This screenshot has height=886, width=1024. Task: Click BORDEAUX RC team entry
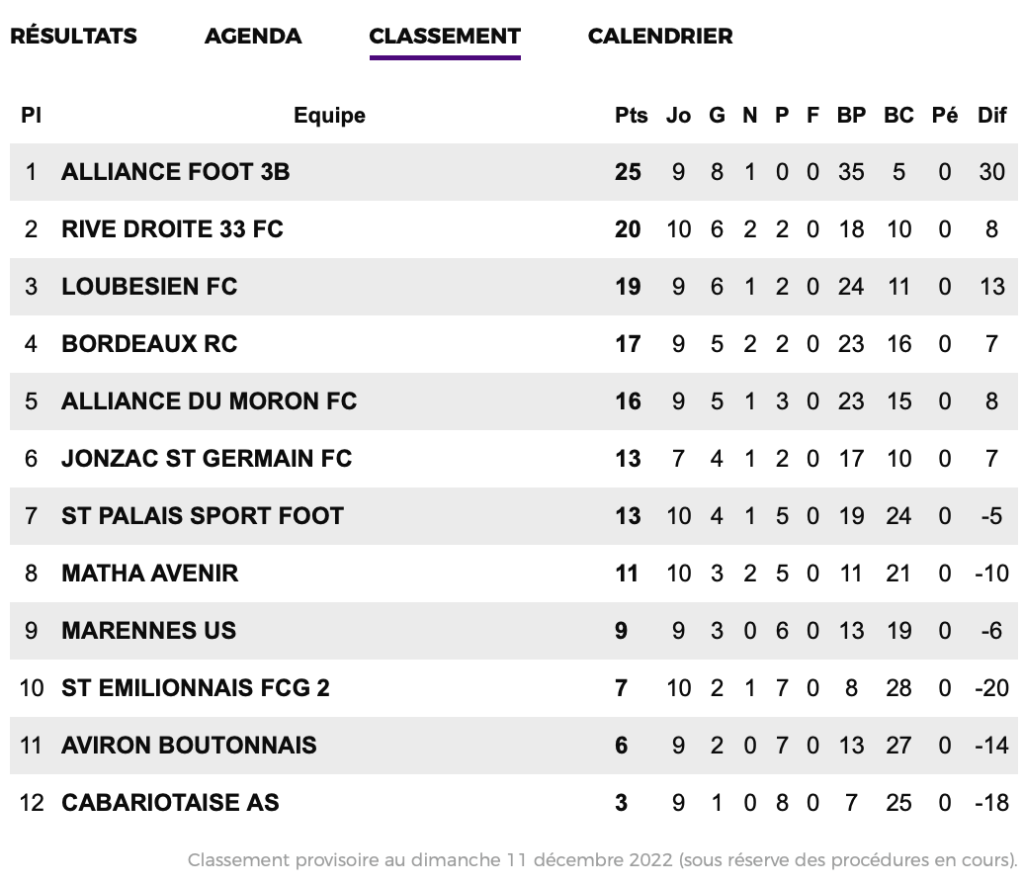click(150, 344)
